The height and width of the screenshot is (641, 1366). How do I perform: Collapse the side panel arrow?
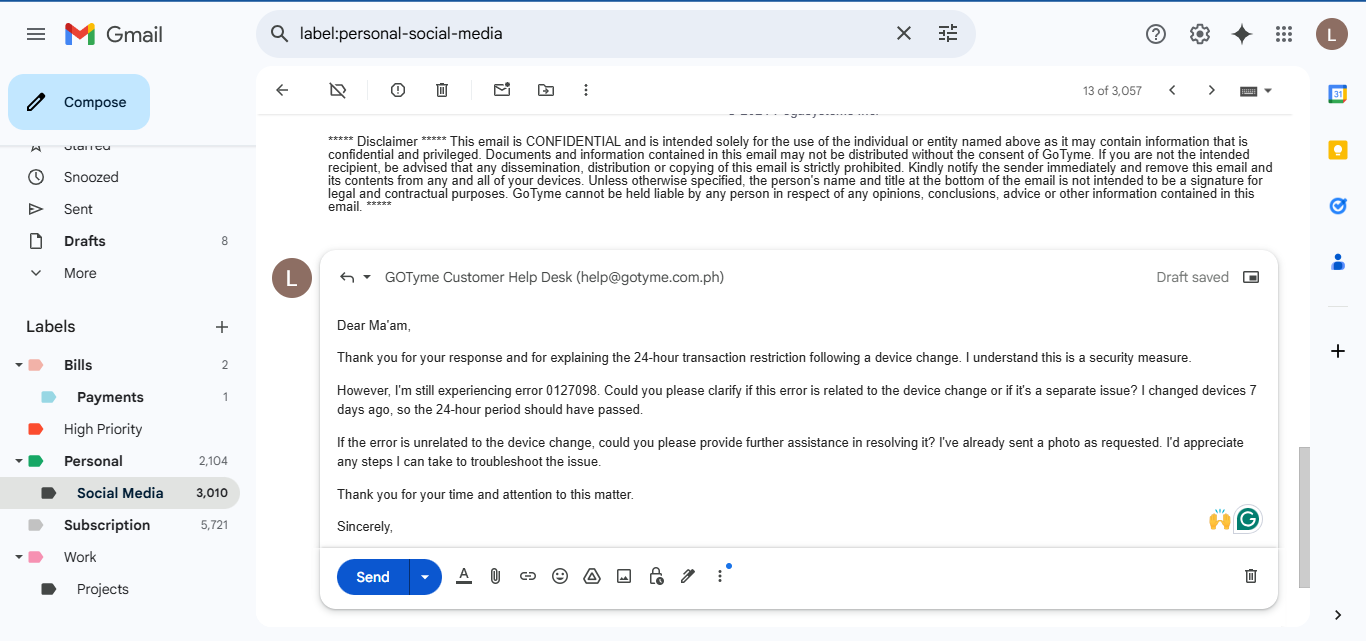(x=1338, y=614)
